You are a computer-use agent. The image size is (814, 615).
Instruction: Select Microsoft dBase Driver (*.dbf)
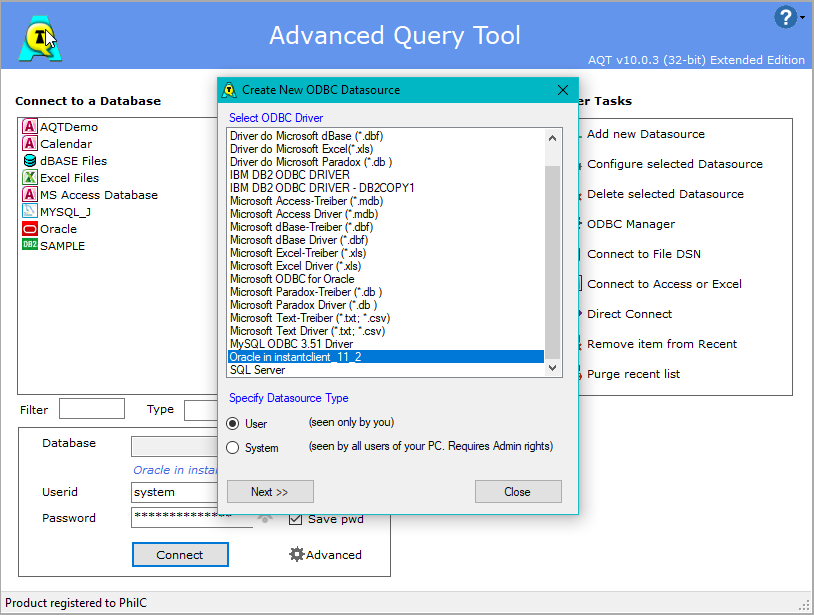coord(386,240)
